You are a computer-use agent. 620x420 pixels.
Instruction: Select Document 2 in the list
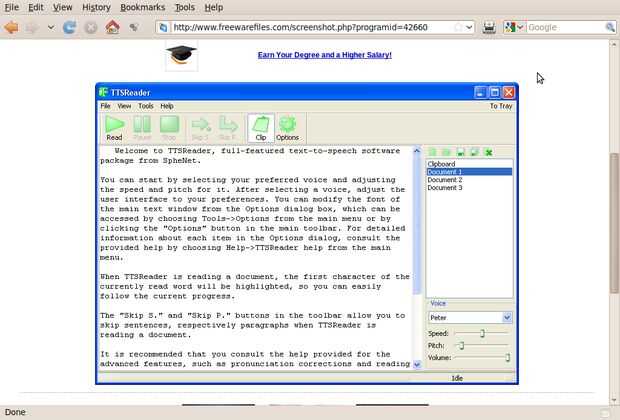click(x=469, y=180)
